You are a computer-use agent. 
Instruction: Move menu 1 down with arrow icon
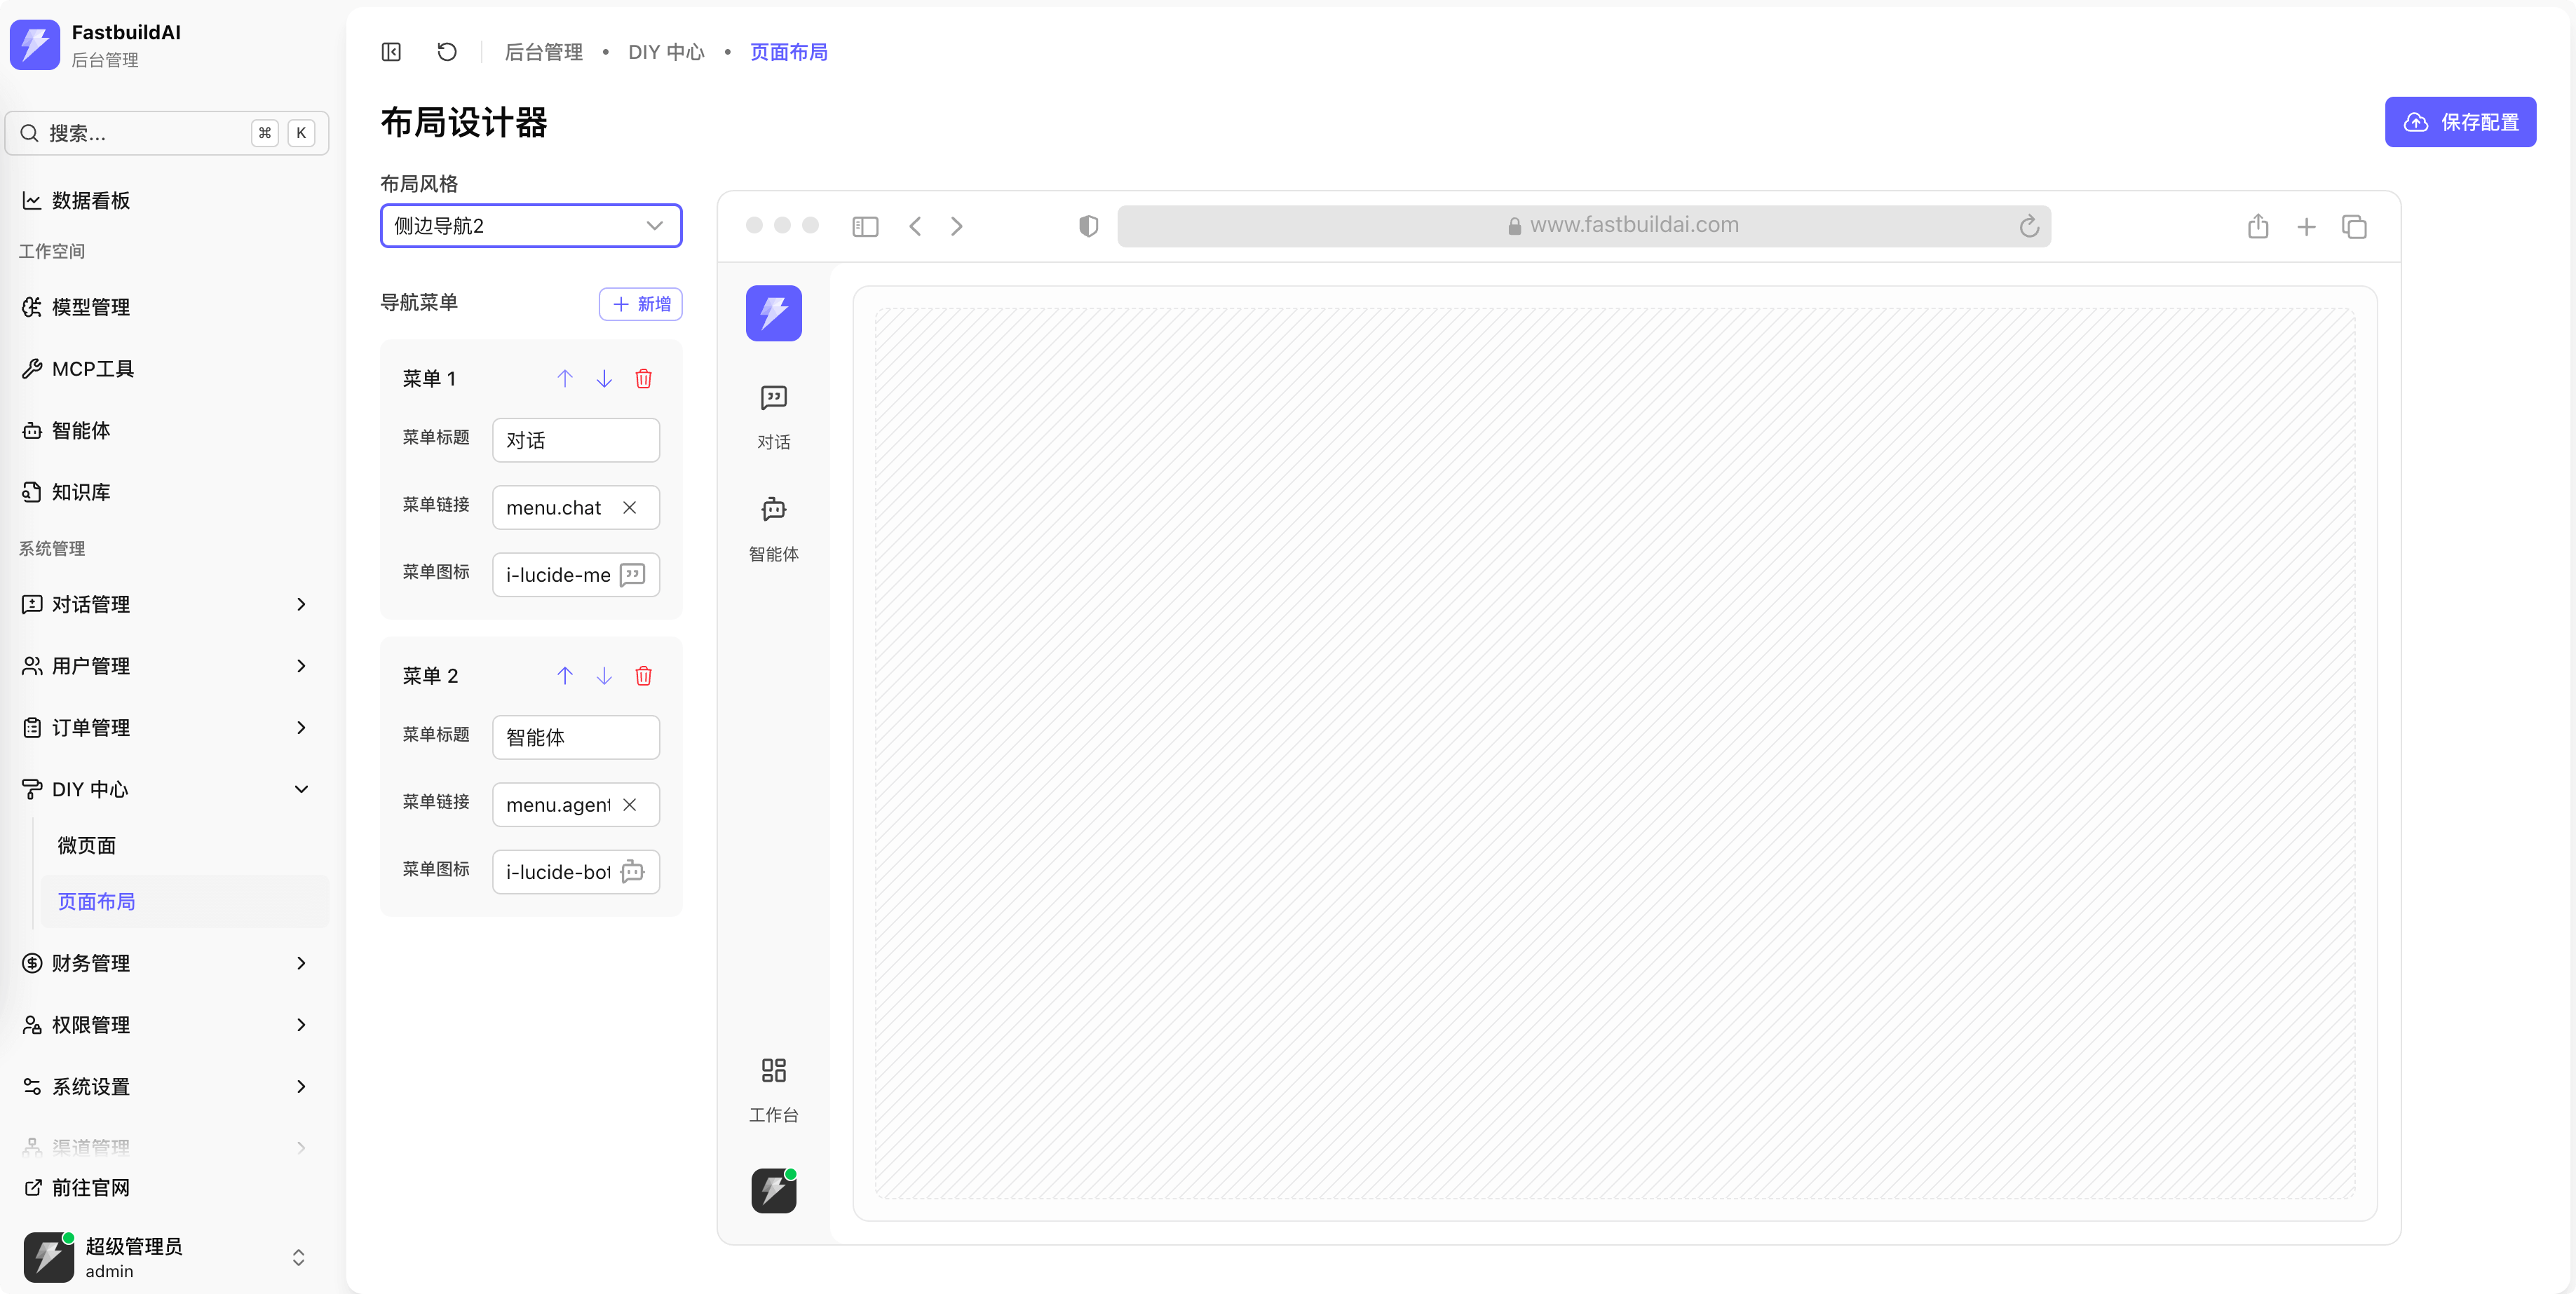(x=604, y=378)
